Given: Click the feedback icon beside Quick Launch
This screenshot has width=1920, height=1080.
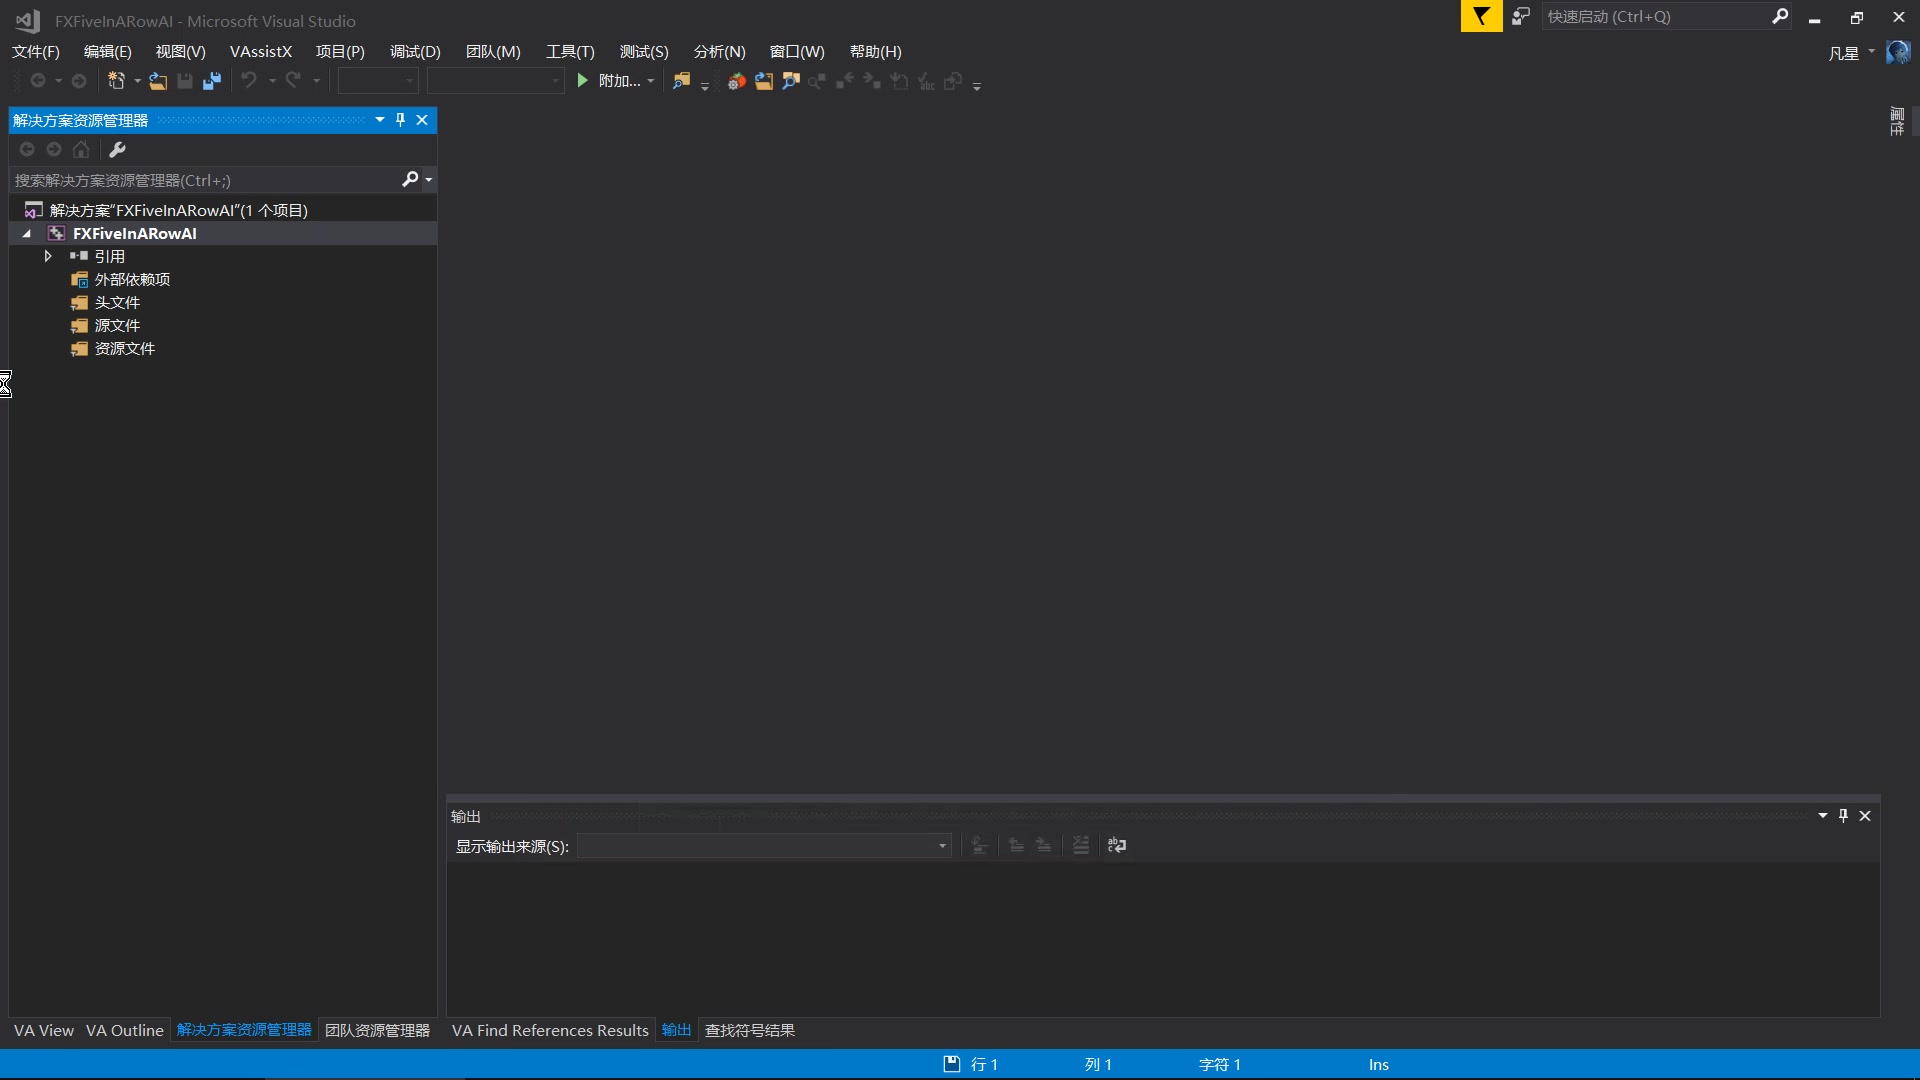Looking at the screenshot, I should 1521,17.
